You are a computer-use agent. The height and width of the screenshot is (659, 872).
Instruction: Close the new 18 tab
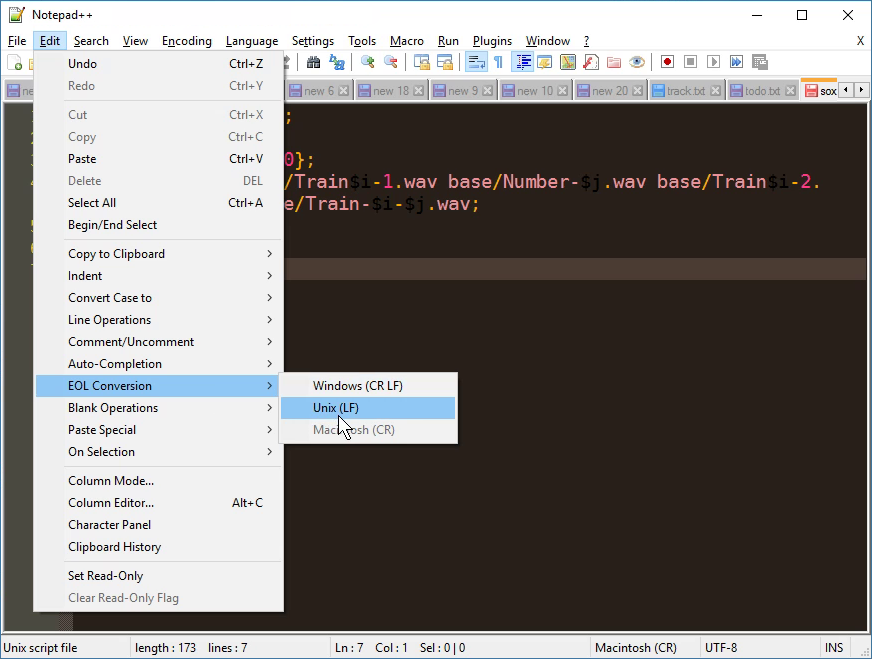(x=419, y=91)
